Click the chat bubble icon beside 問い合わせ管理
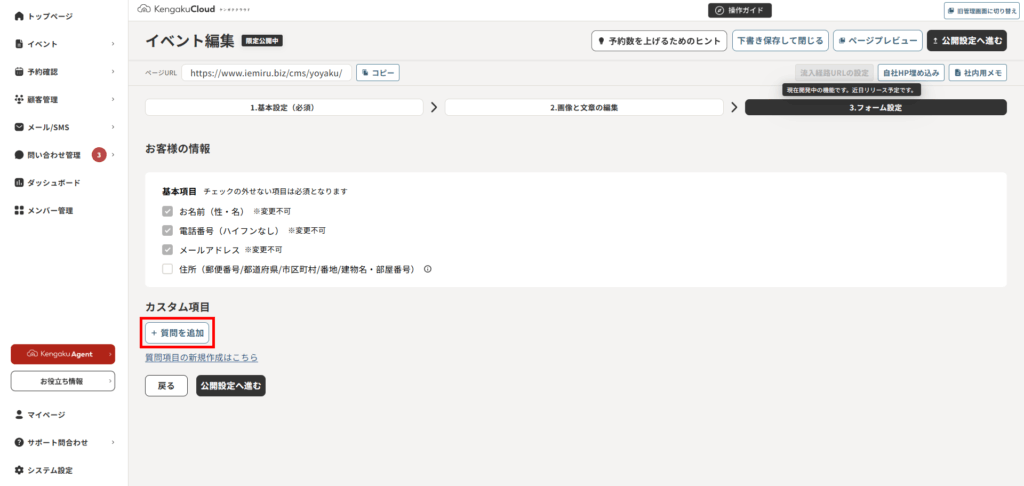 19,155
